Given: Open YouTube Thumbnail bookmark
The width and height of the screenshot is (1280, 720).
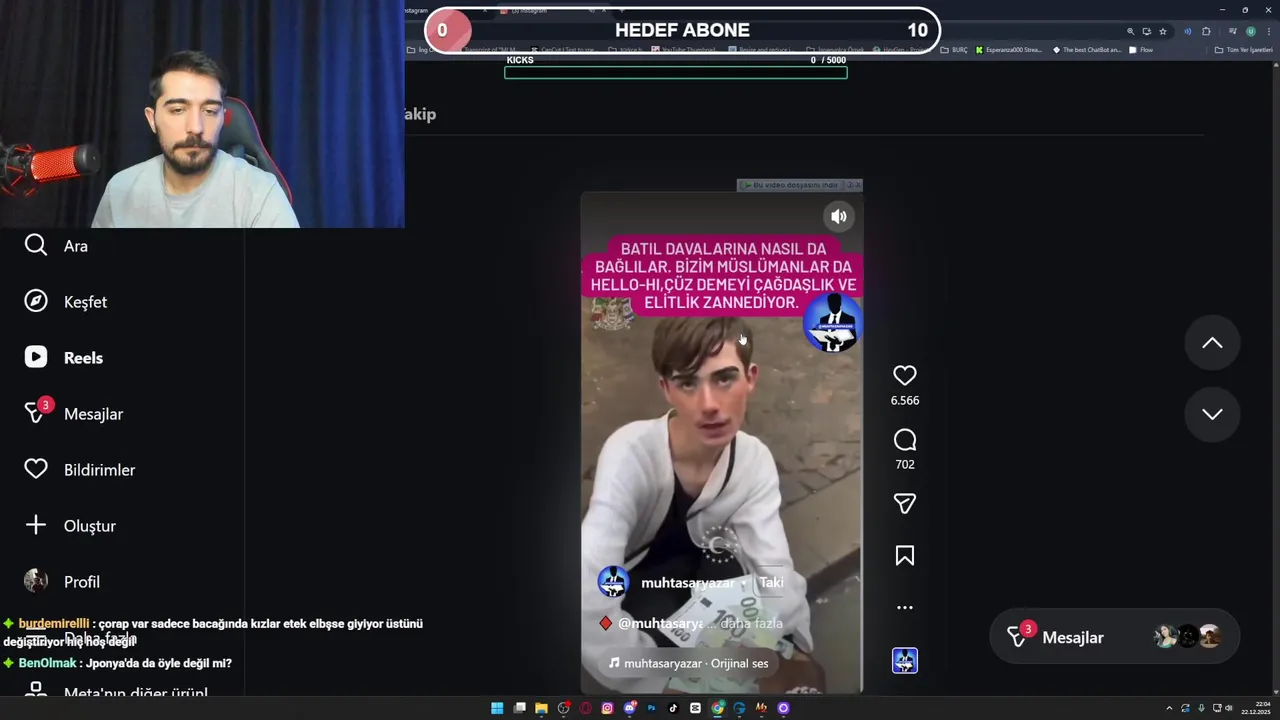Looking at the screenshot, I should coord(683,50).
